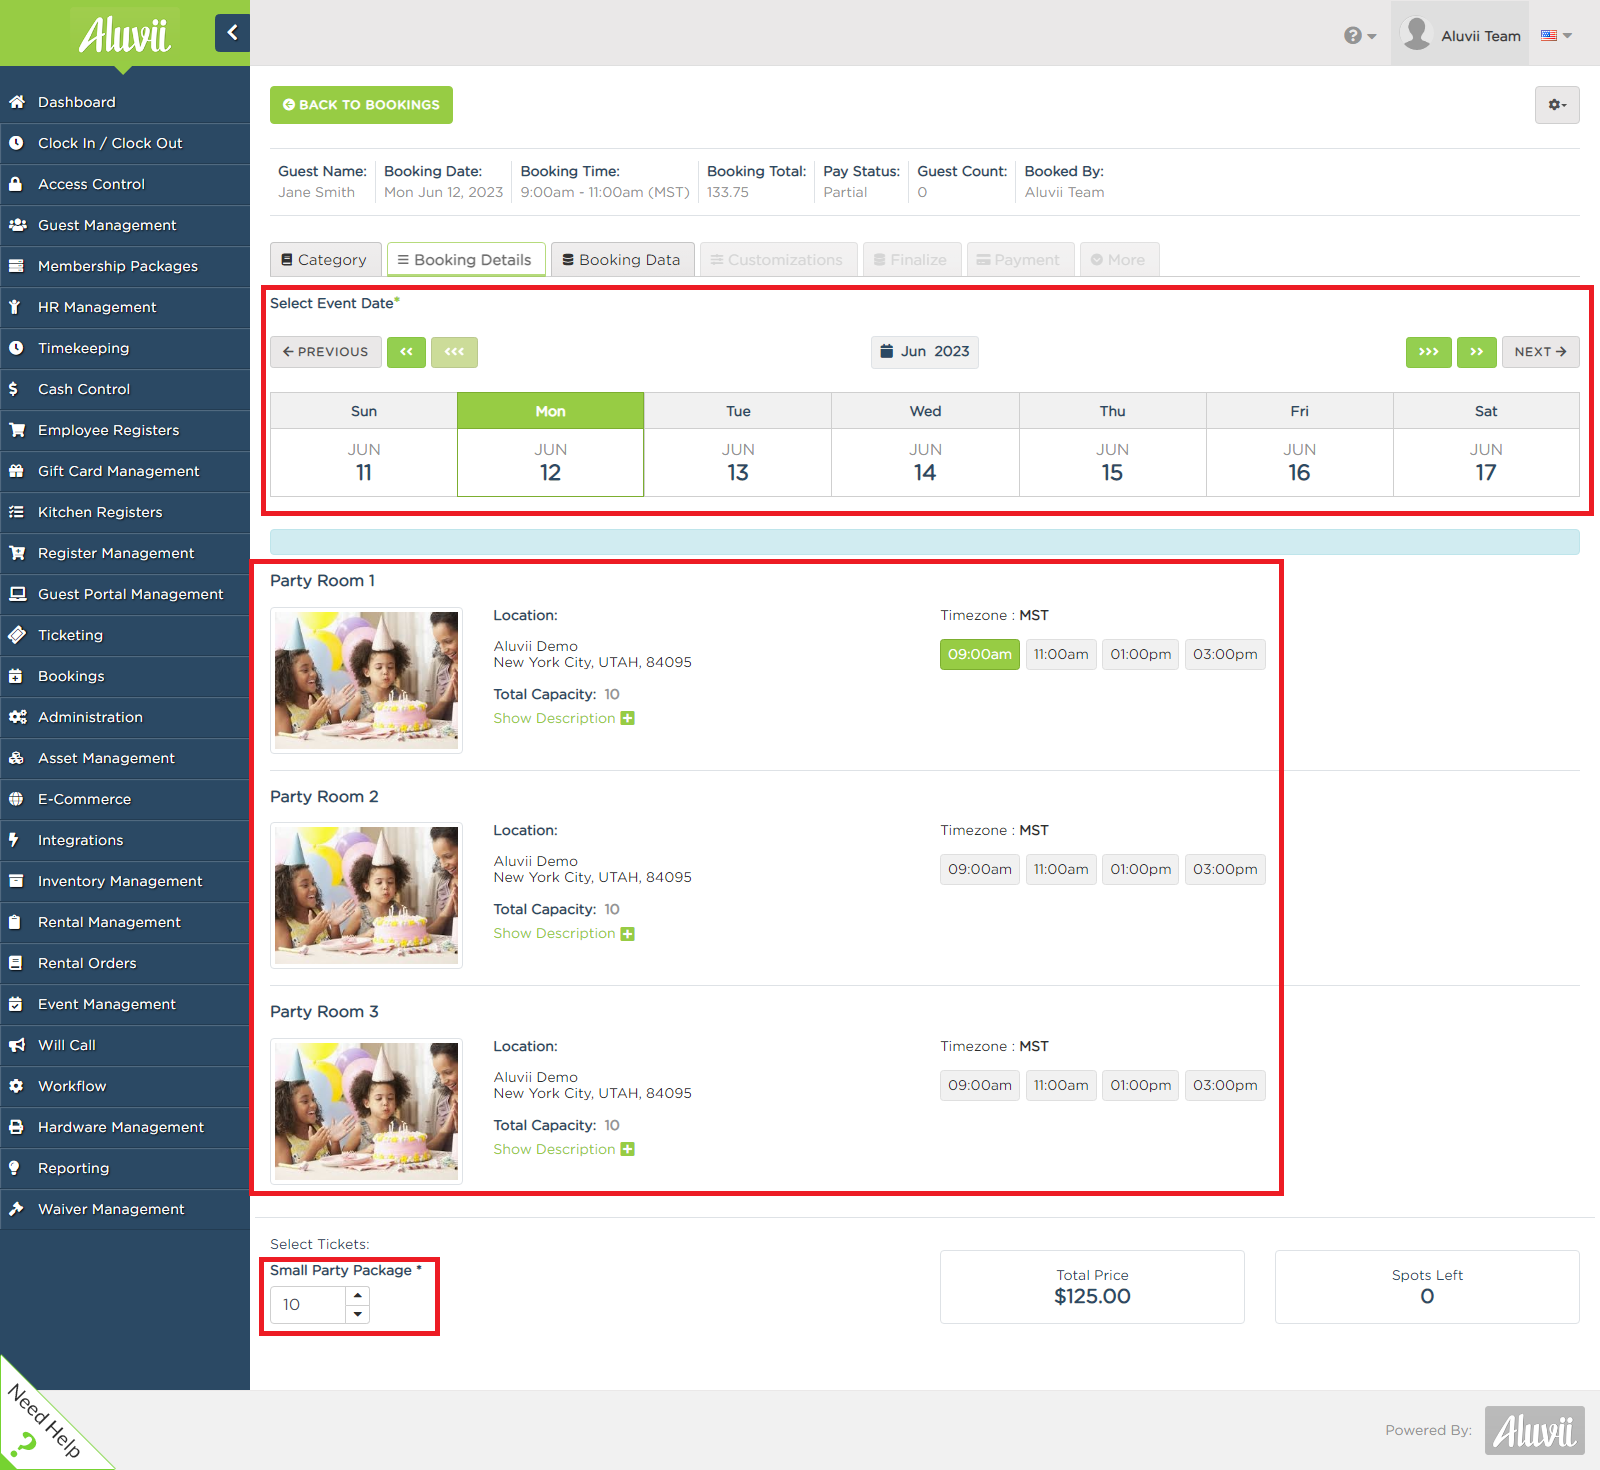Open the Aluvii Team user menu
This screenshot has width=1600, height=1470.
point(1460,34)
